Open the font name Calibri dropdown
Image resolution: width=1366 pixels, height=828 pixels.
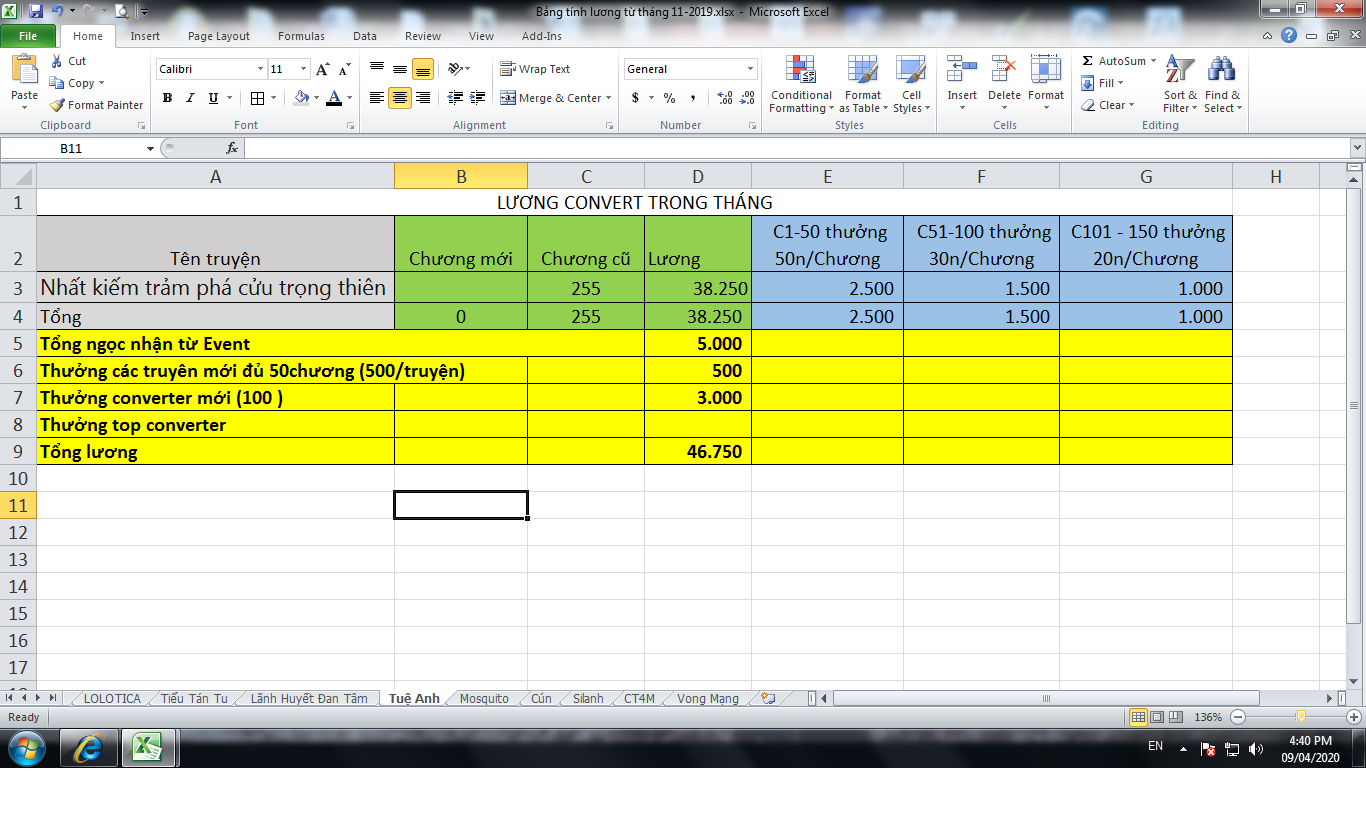(260, 69)
